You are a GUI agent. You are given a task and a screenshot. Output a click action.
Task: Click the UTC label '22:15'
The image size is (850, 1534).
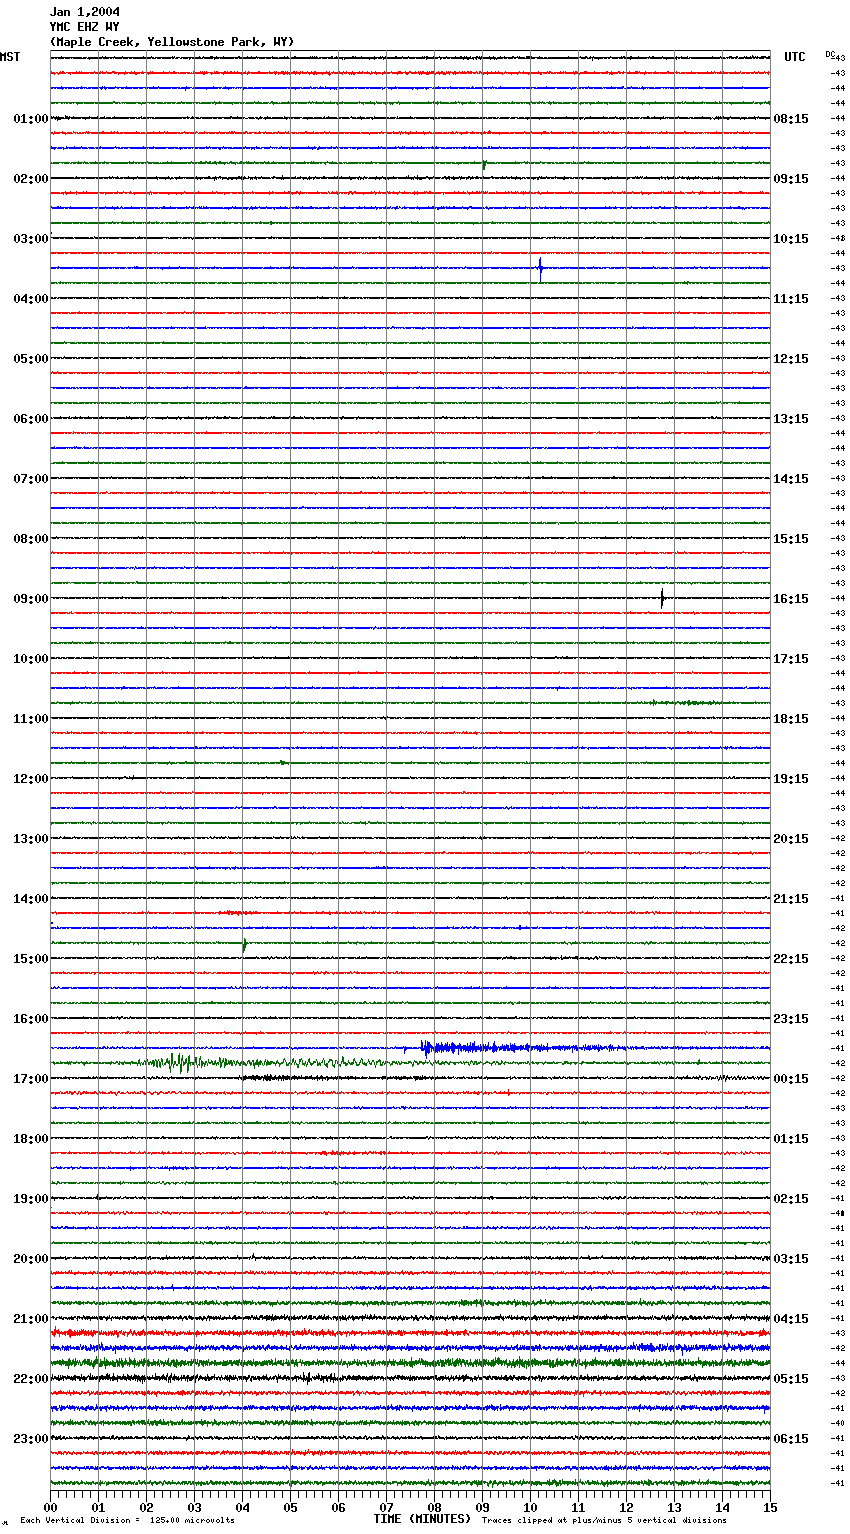pyautogui.click(x=791, y=959)
